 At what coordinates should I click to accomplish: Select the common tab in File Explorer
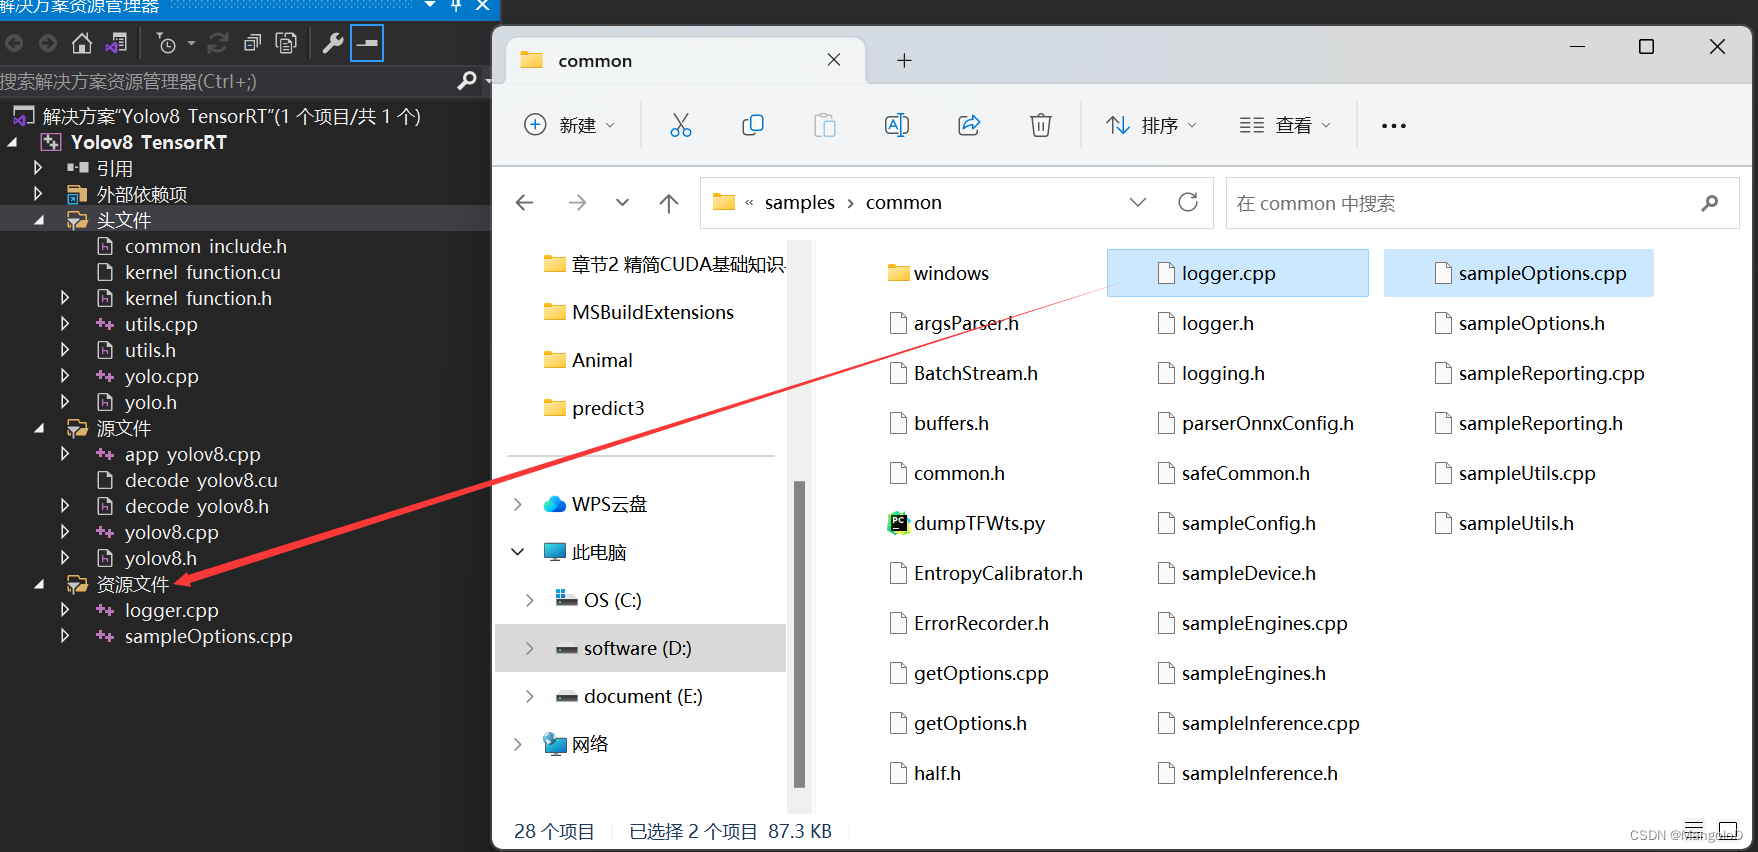687,61
